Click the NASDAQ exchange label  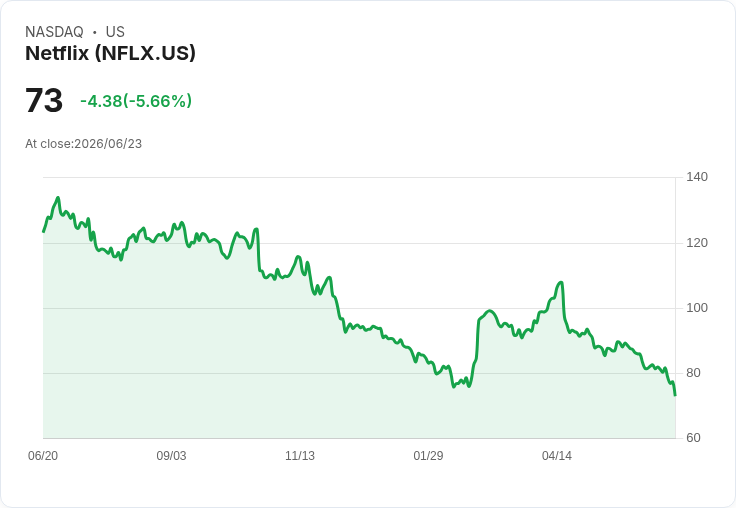point(54,32)
